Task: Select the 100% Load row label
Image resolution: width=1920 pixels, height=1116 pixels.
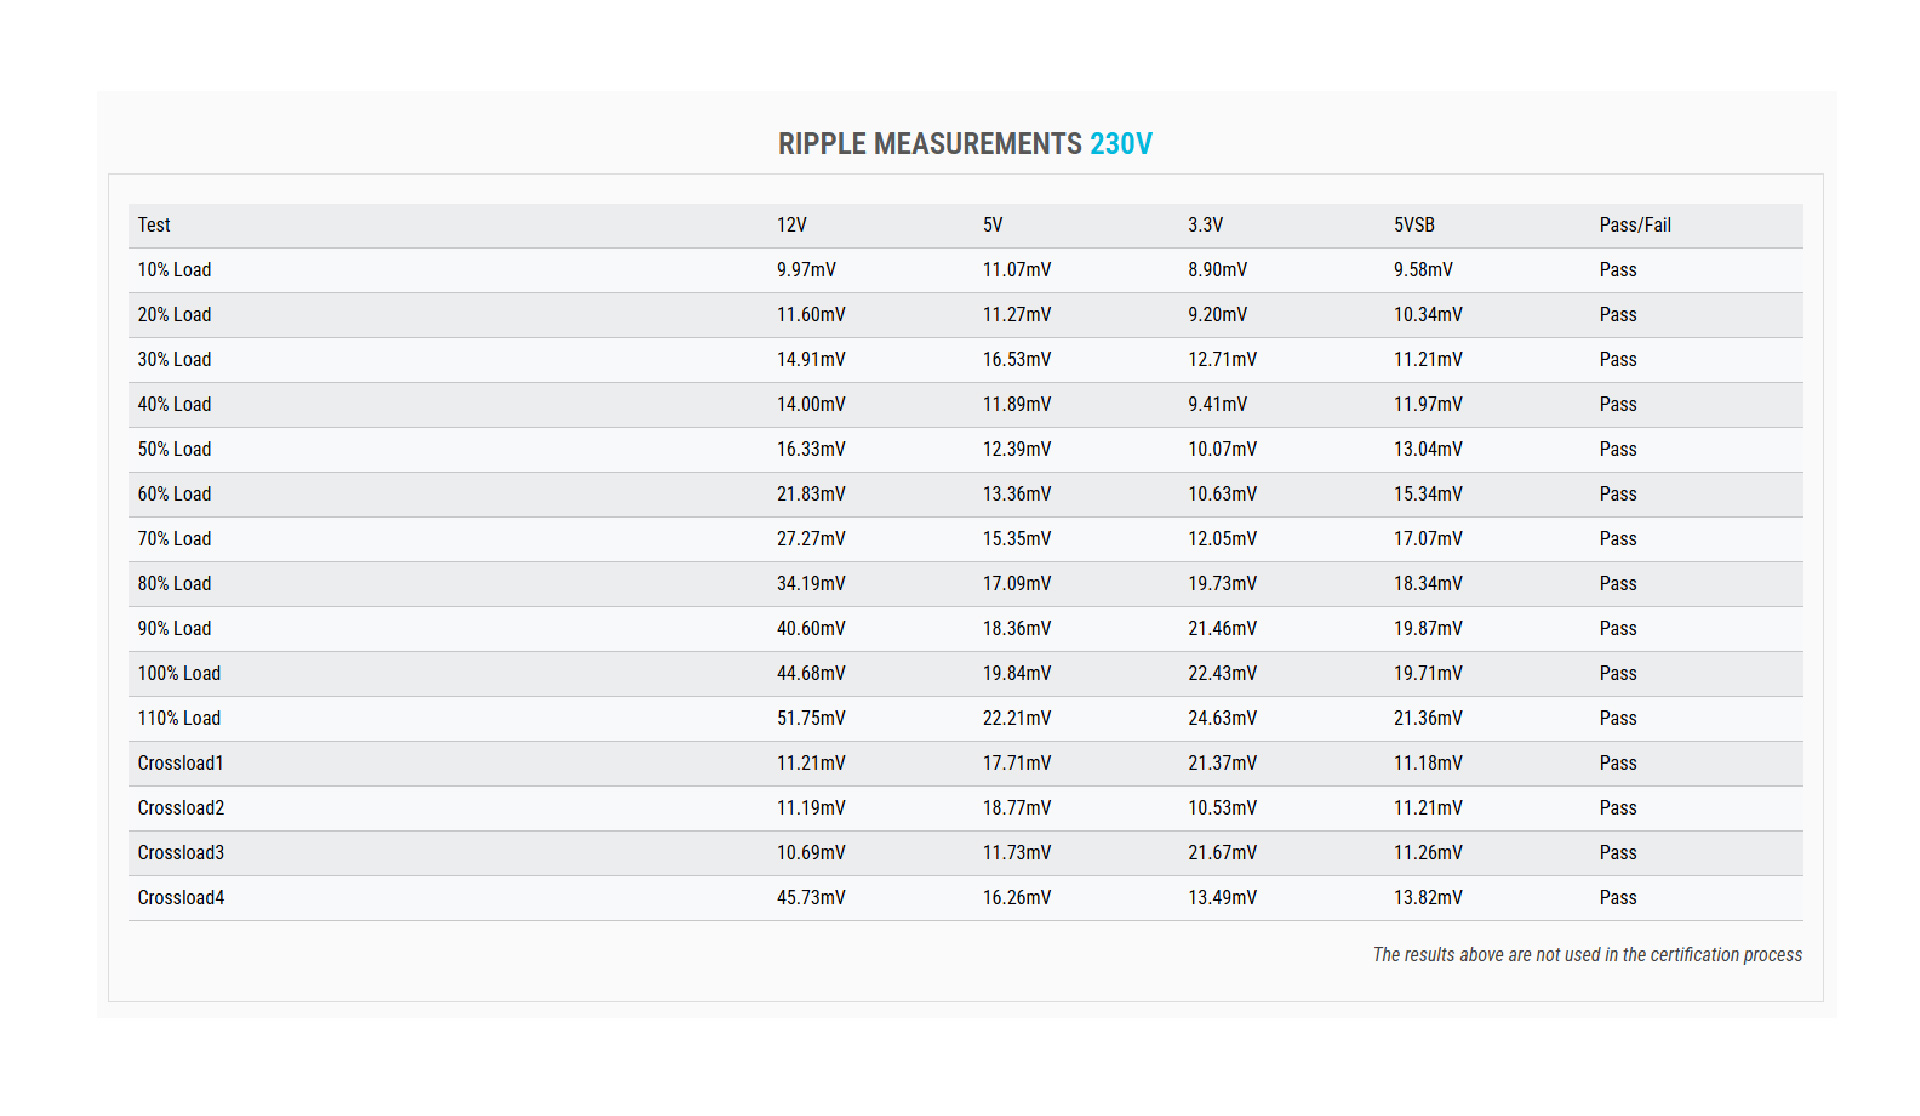Action: coord(179,673)
